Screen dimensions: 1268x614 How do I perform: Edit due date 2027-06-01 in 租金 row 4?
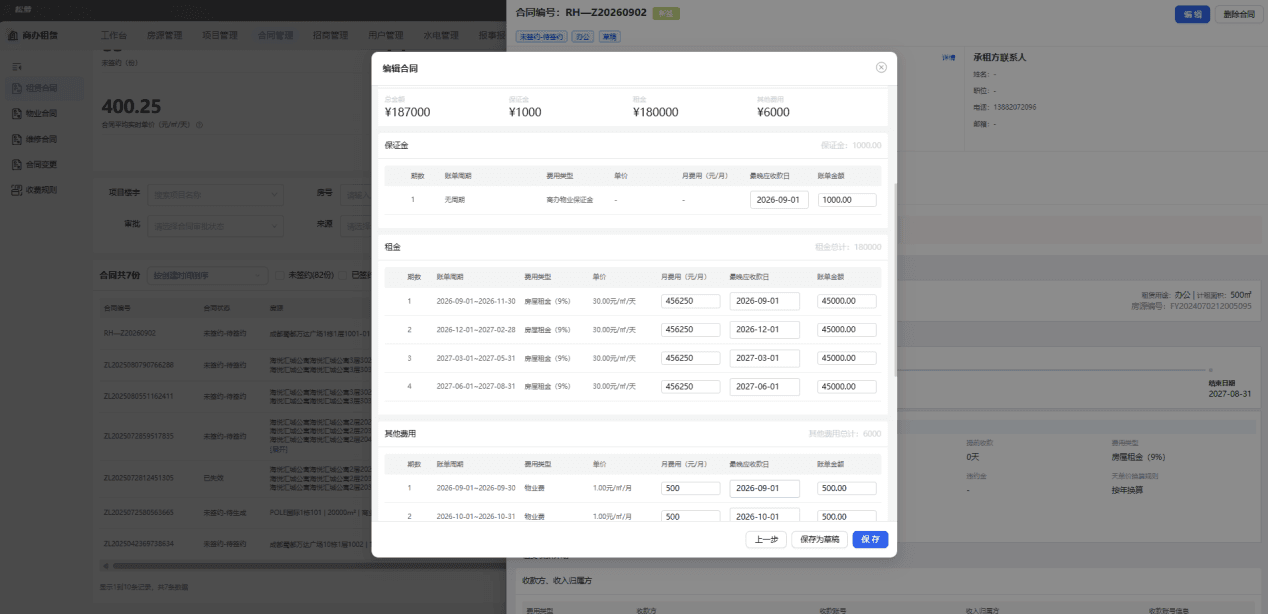765,386
